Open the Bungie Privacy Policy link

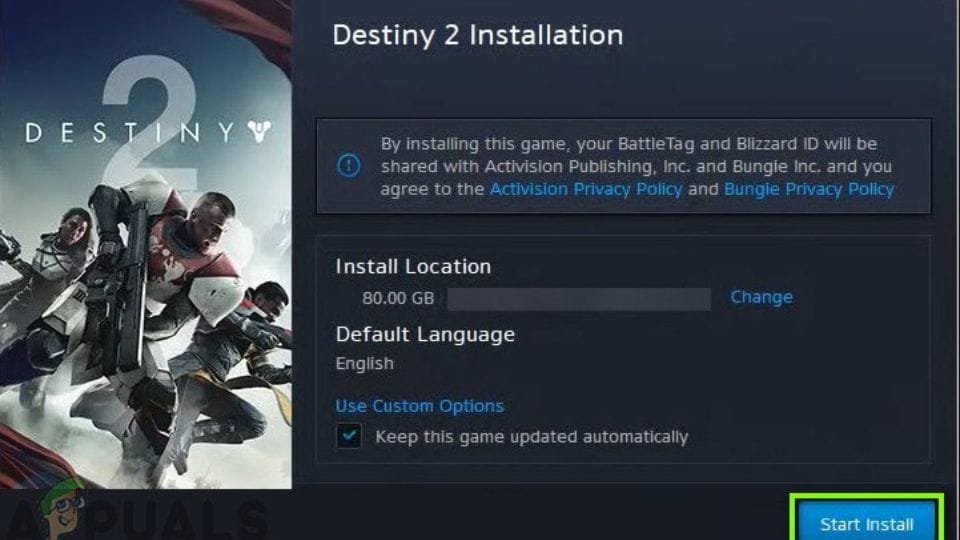pos(809,189)
